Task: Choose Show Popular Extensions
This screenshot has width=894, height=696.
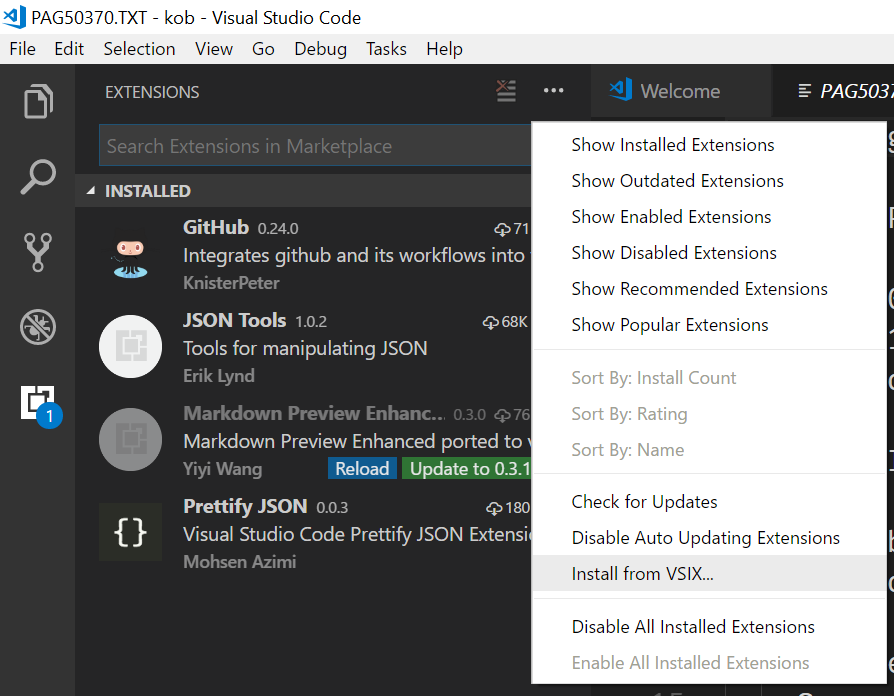Action: pyautogui.click(x=709, y=325)
